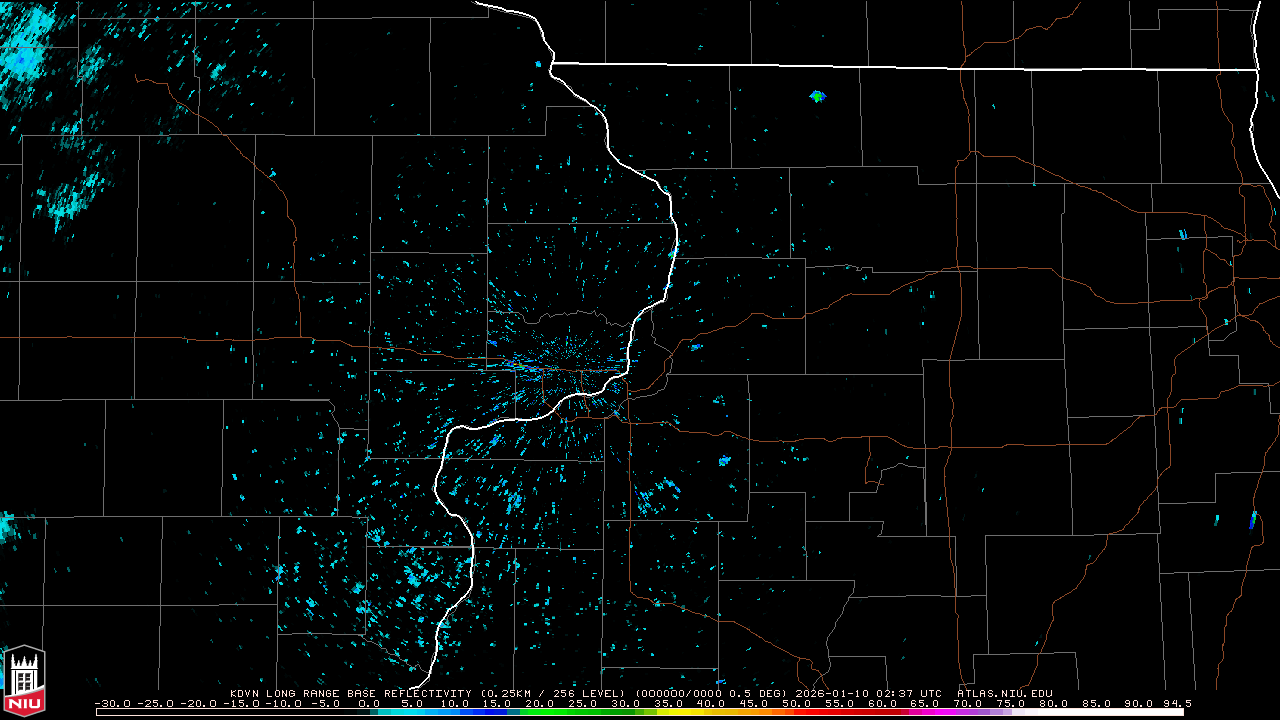
Task: Click the NIU logo in the corner
Action: coord(24,682)
